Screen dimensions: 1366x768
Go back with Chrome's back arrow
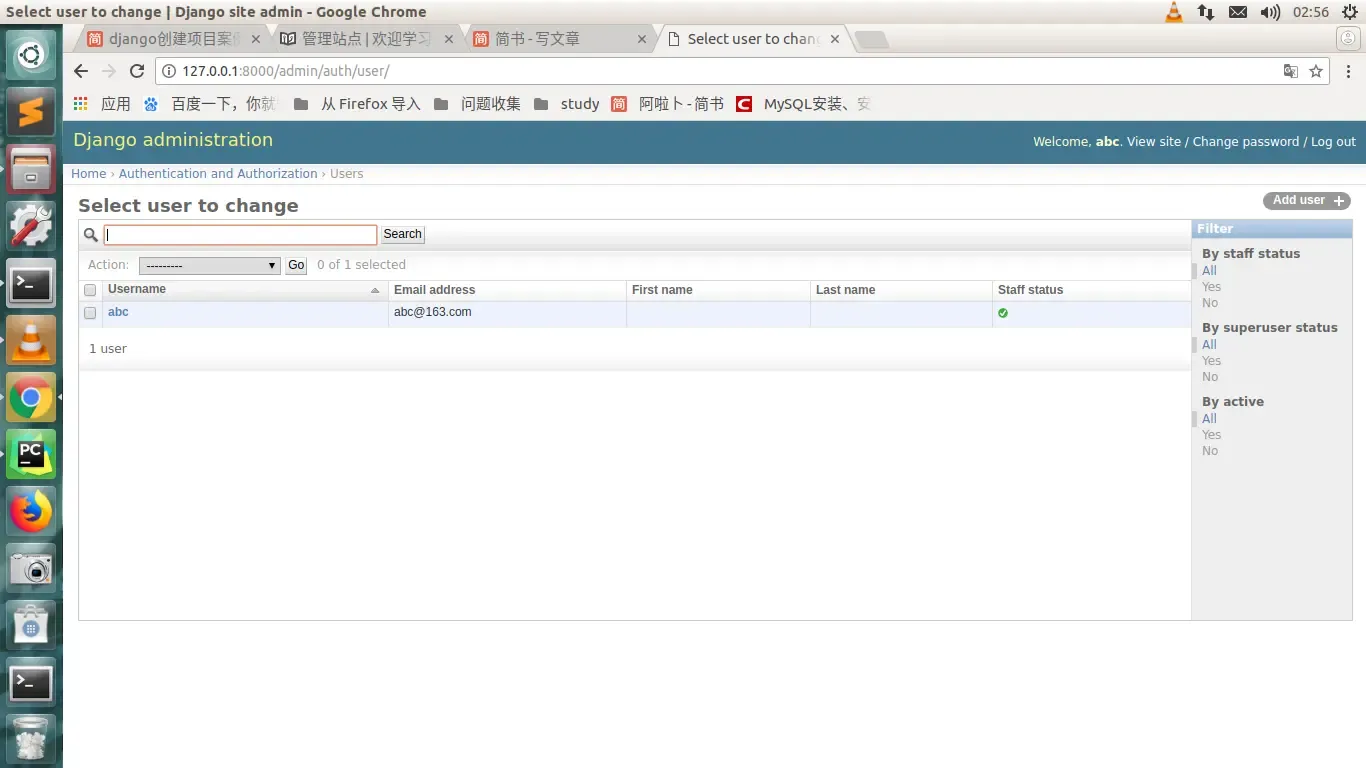(x=81, y=71)
